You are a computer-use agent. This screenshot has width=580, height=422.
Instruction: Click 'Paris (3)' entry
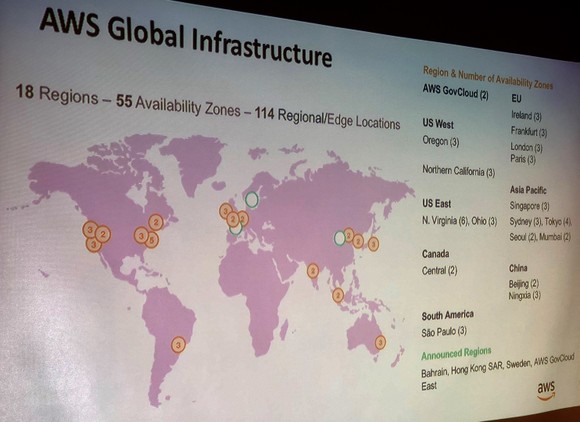click(x=523, y=159)
